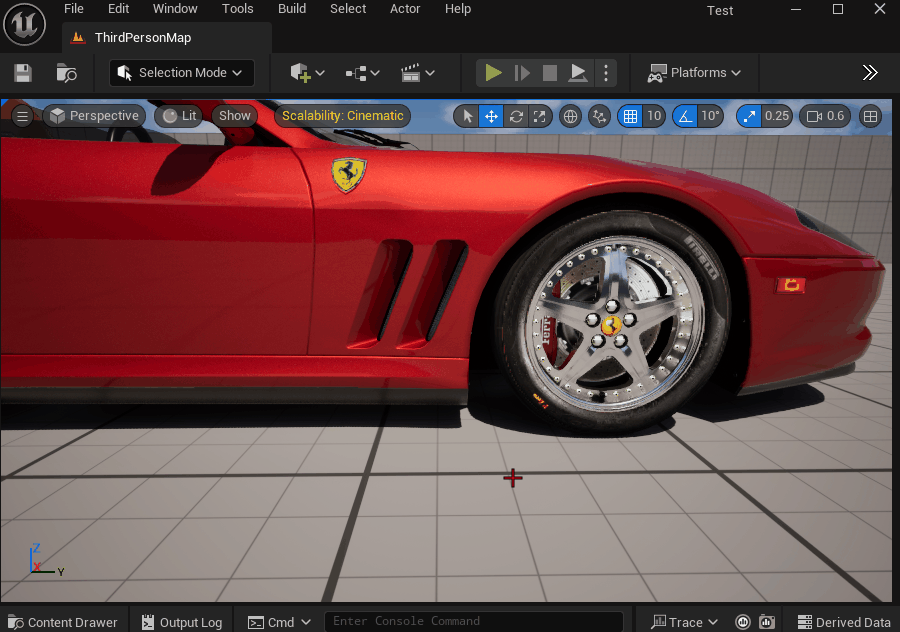
Task: Open the viewport Show flags menu
Action: 235,116
